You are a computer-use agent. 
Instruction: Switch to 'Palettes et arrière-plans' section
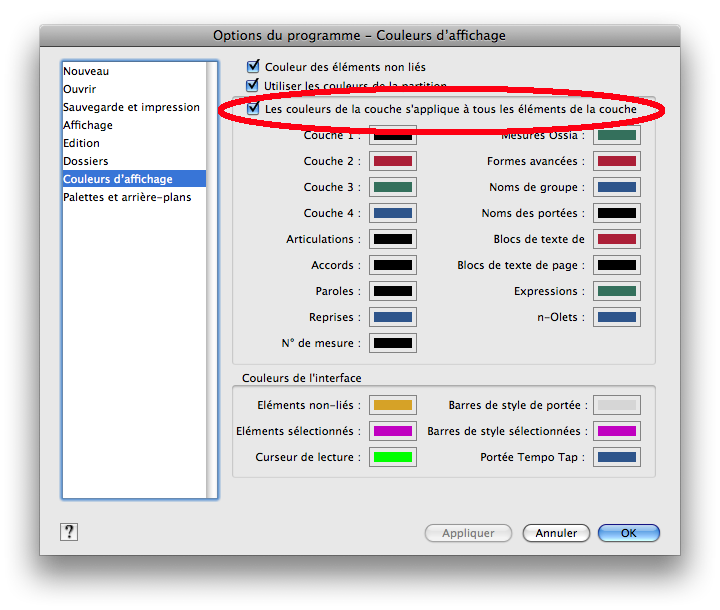tap(127, 197)
